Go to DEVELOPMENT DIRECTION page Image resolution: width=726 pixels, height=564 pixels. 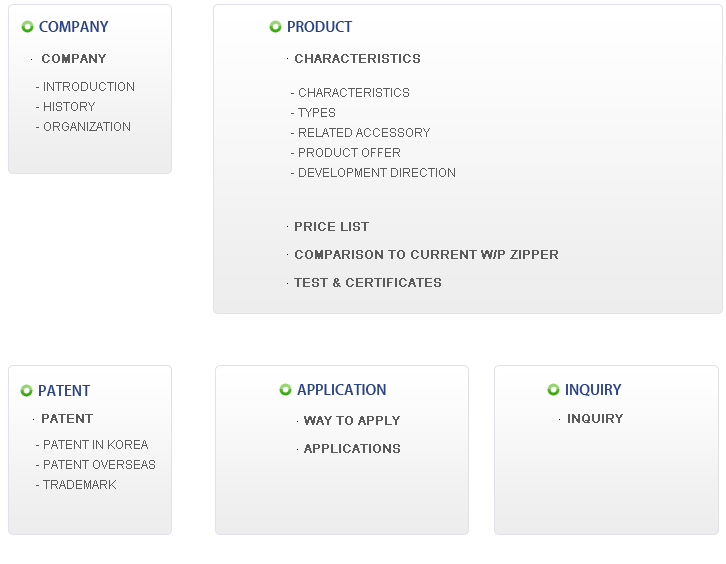pos(377,172)
